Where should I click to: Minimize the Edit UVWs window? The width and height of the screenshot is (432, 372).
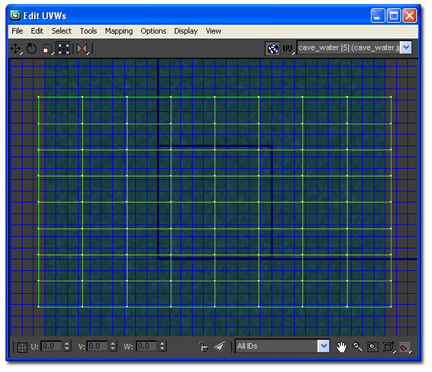378,16
